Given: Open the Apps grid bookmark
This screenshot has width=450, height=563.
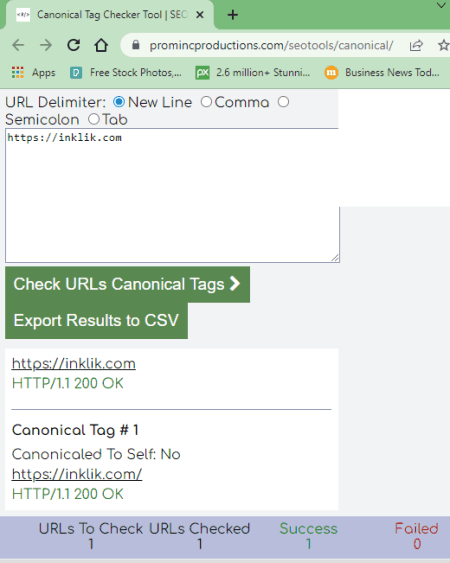Looking at the screenshot, I should click(x=33, y=73).
